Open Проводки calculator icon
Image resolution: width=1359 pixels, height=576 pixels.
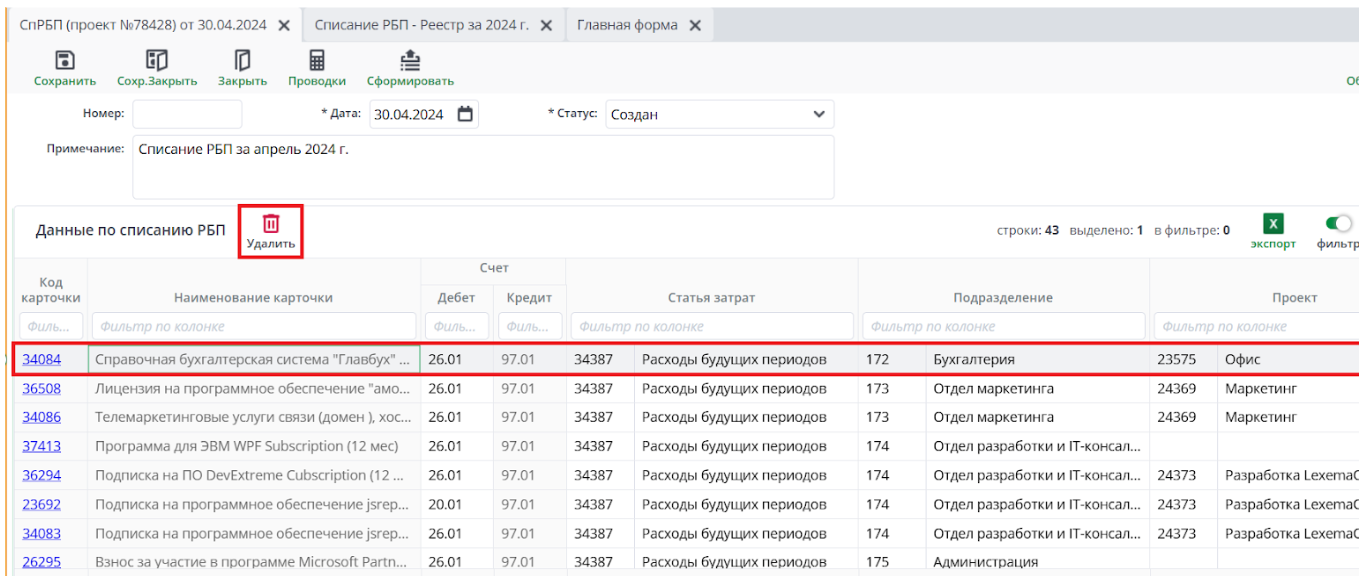pyautogui.click(x=317, y=61)
